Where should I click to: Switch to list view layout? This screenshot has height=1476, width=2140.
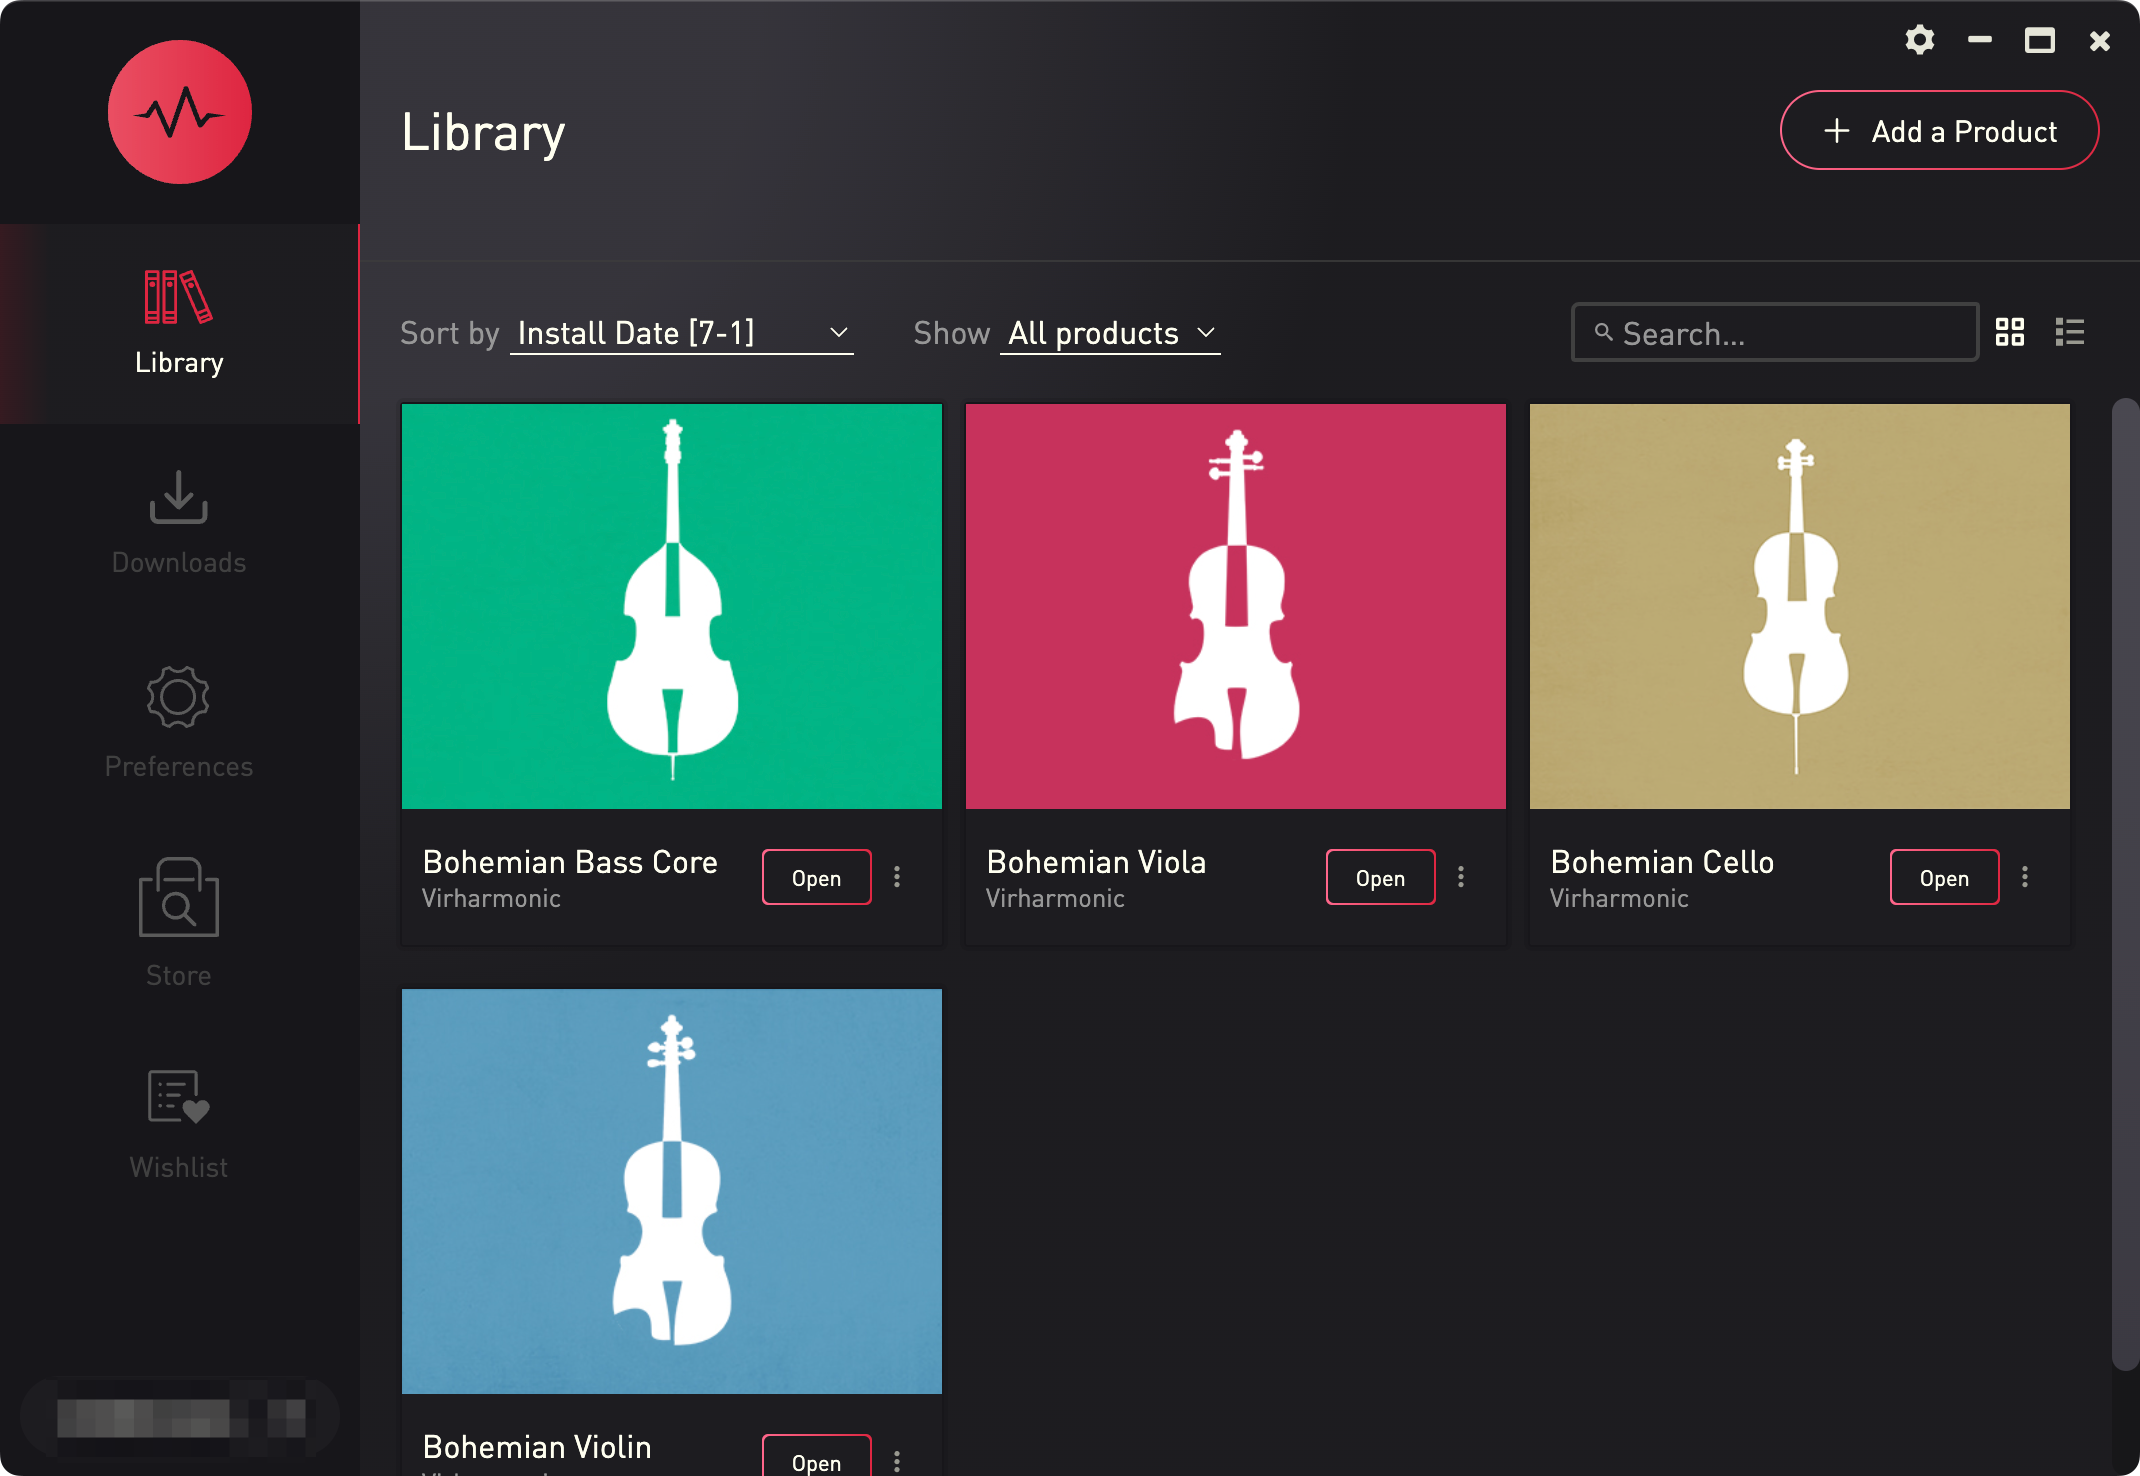[x=2070, y=332]
